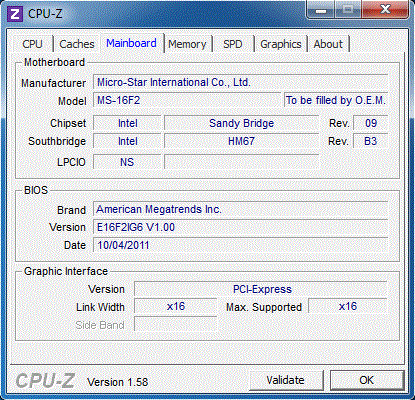Select BIOS brand American Megatrends Inc.

click(240, 209)
